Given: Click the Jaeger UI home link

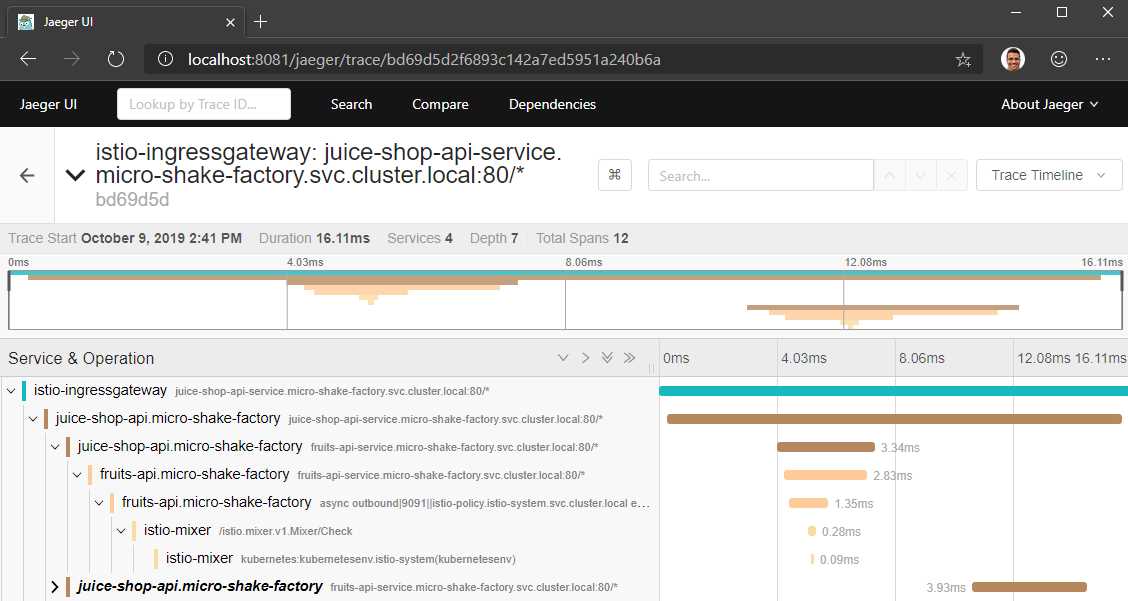Looking at the screenshot, I should coord(48,104).
